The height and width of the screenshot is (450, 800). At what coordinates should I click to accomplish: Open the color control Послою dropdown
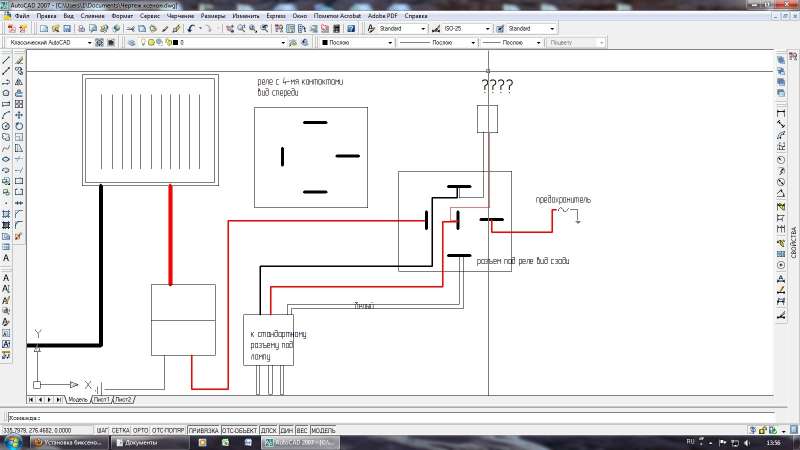357,42
